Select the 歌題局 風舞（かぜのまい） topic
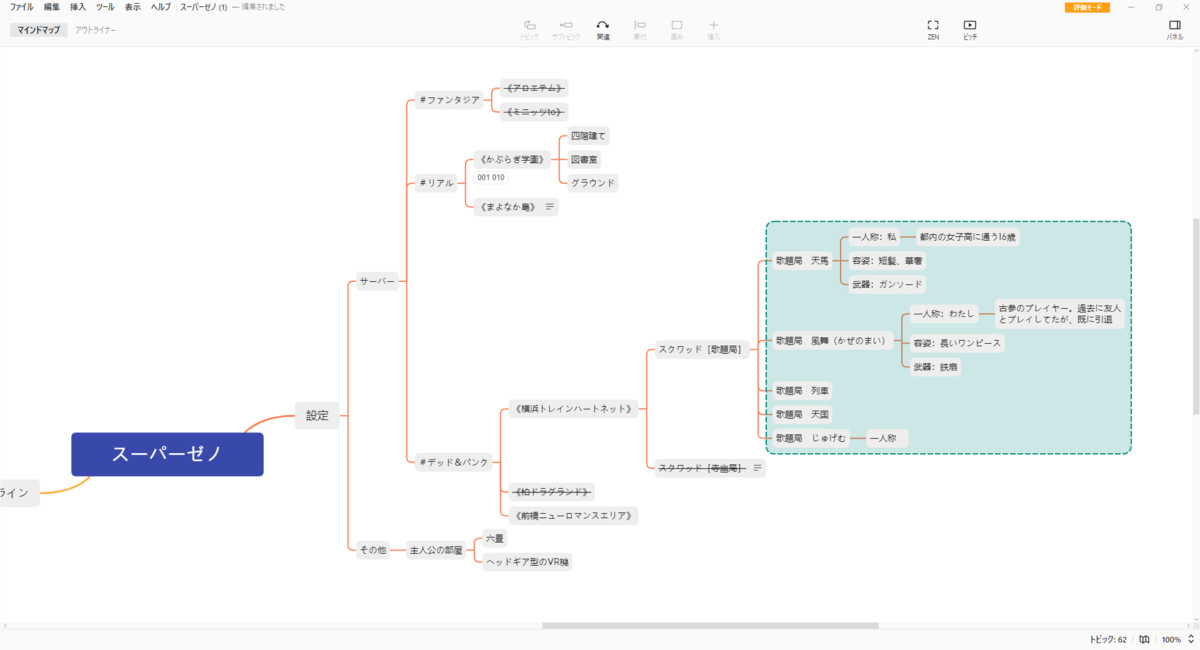Screen dimensions: 1200x650 coord(833,341)
